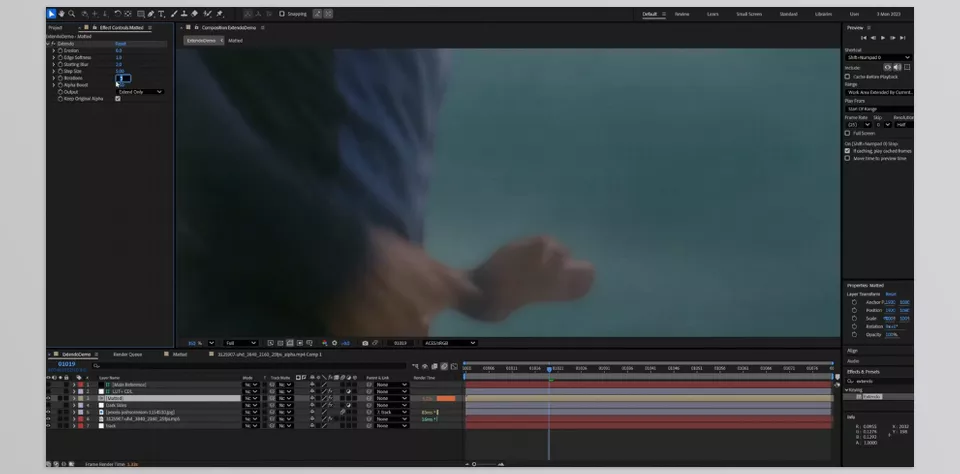
Task: Expand the Edge Softness property
Action: (53, 58)
